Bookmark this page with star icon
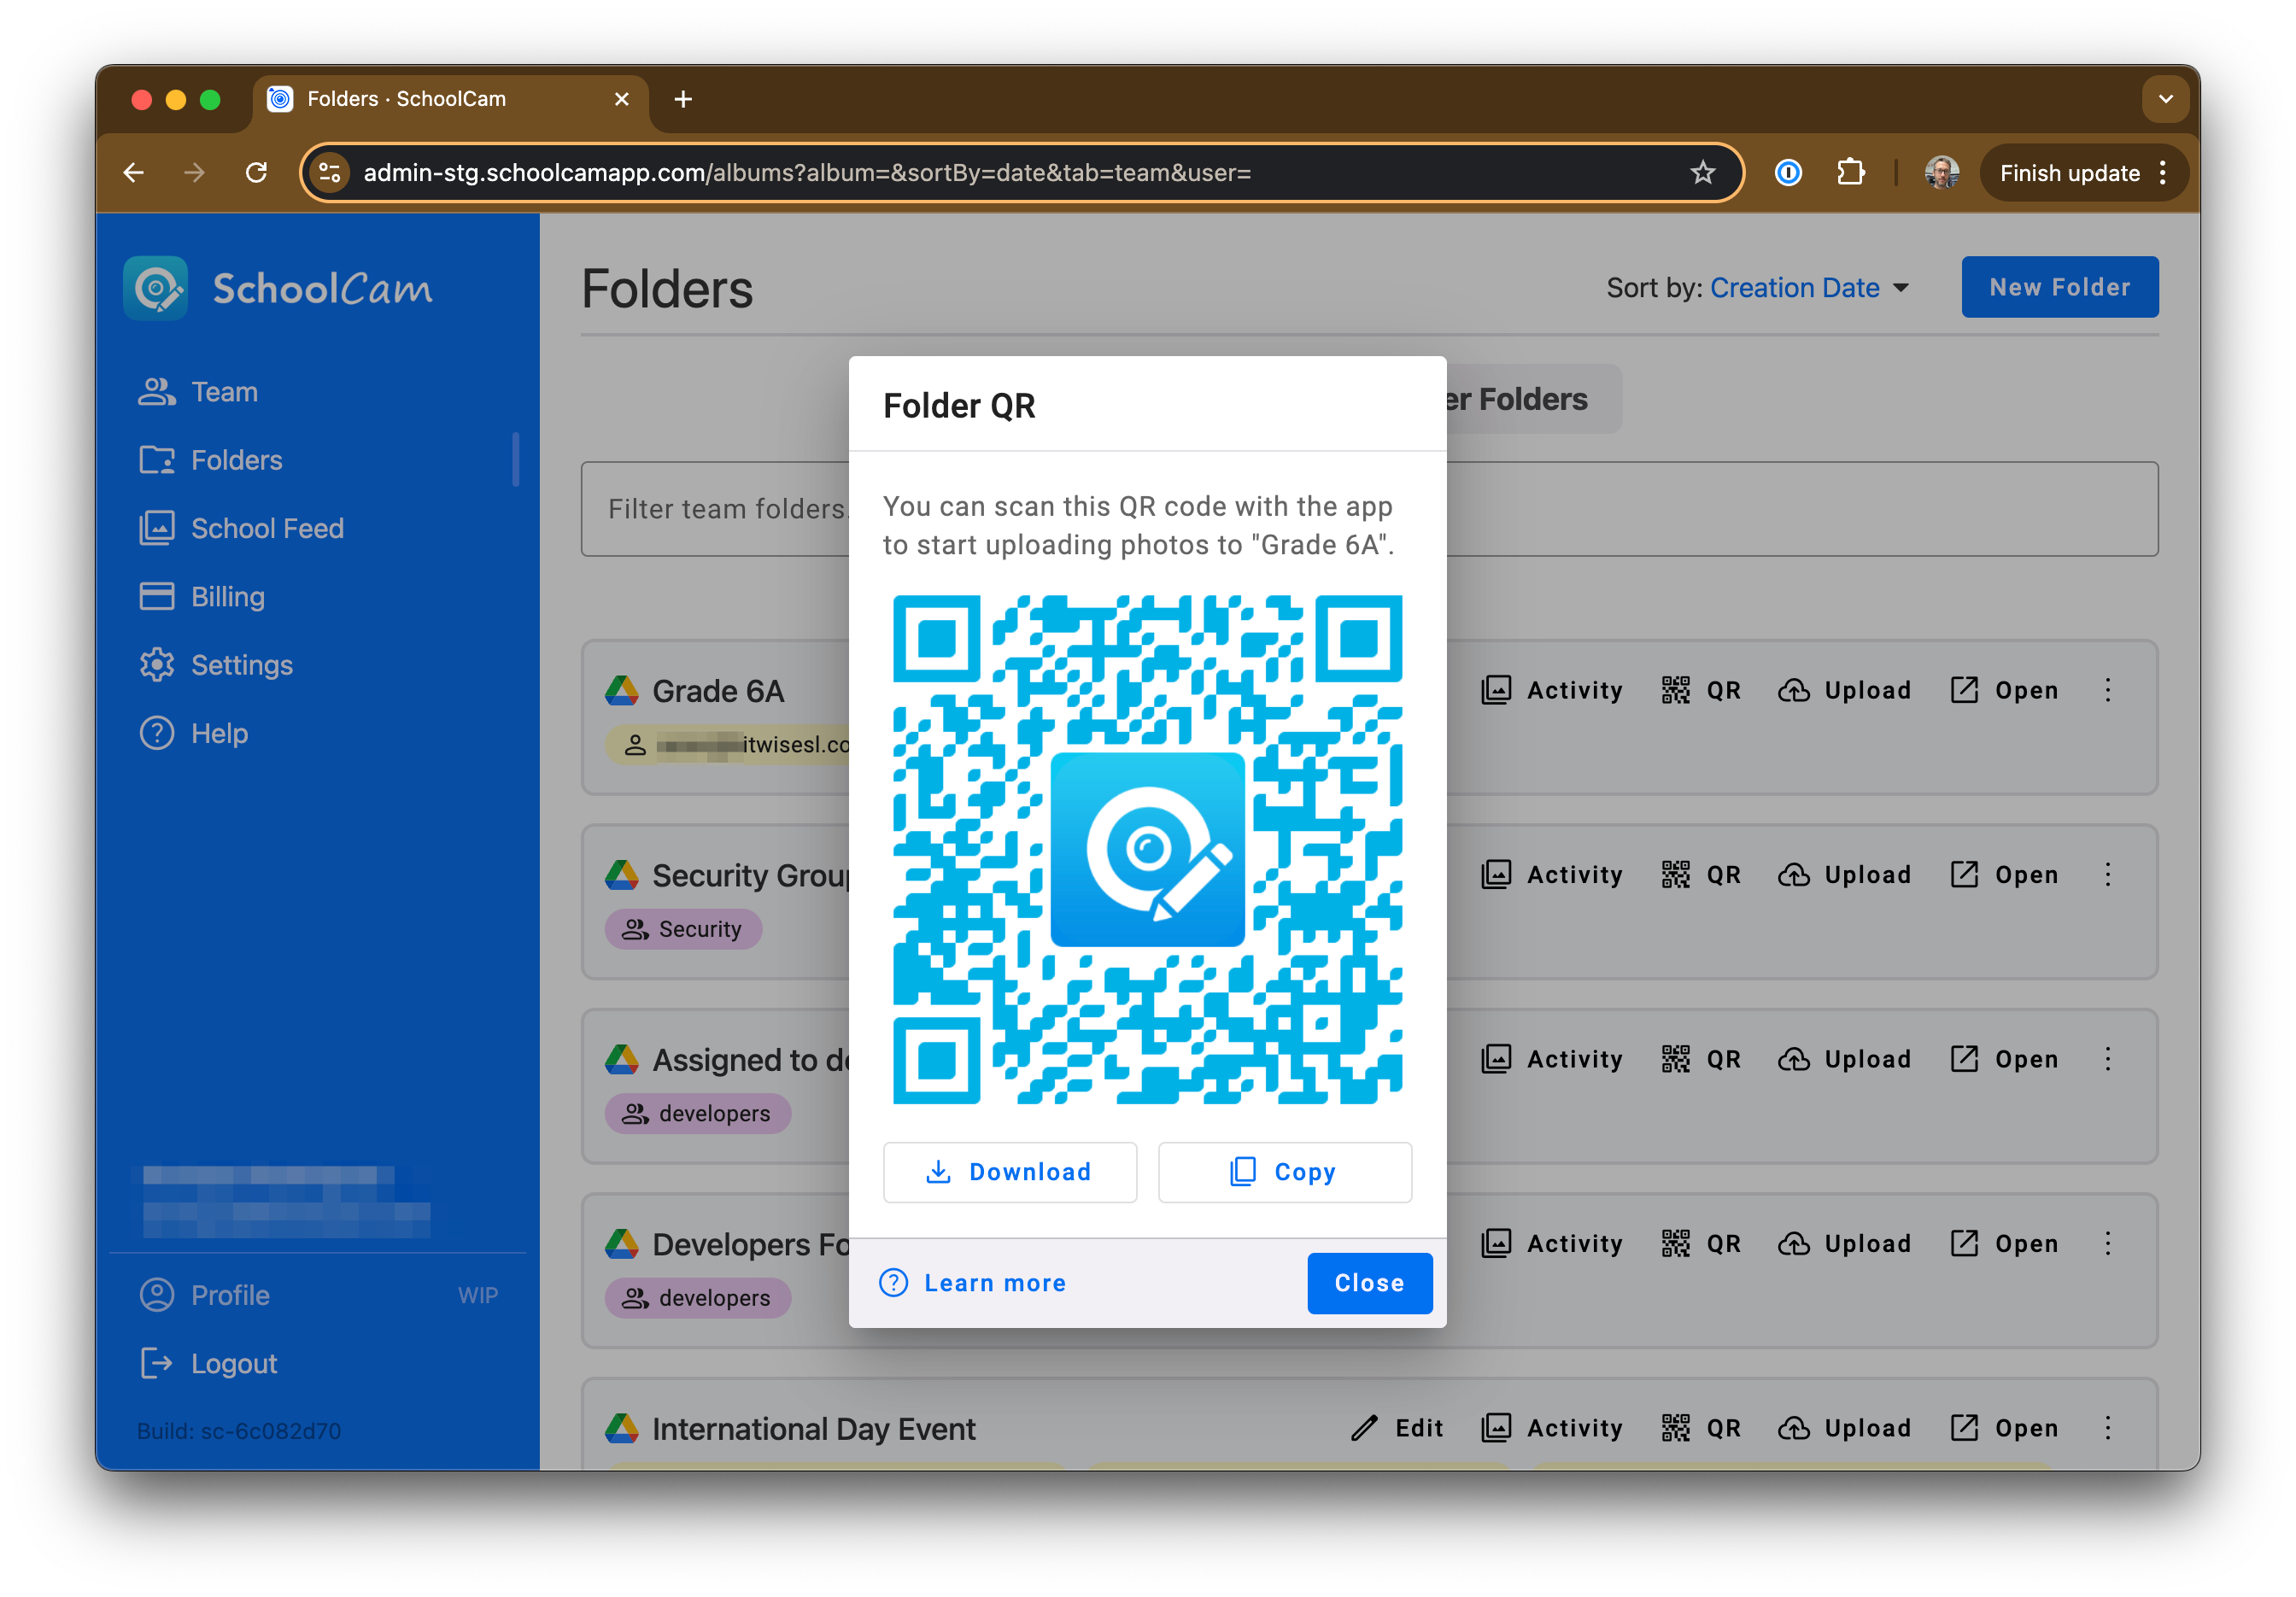 click(x=1702, y=173)
